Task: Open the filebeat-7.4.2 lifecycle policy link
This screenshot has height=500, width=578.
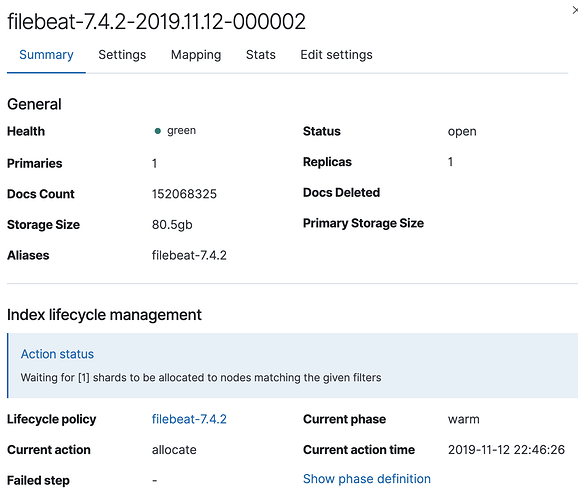Action: (x=189, y=419)
